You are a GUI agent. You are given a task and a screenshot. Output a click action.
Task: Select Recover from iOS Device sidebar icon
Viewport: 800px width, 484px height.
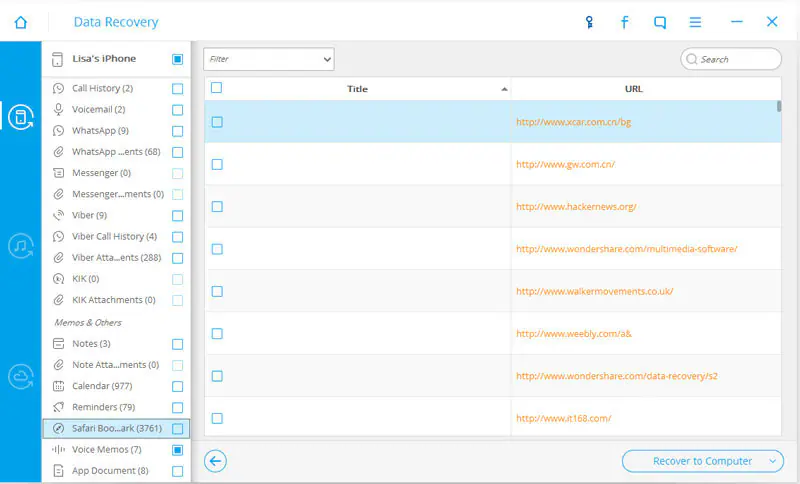click(x=21, y=117)
